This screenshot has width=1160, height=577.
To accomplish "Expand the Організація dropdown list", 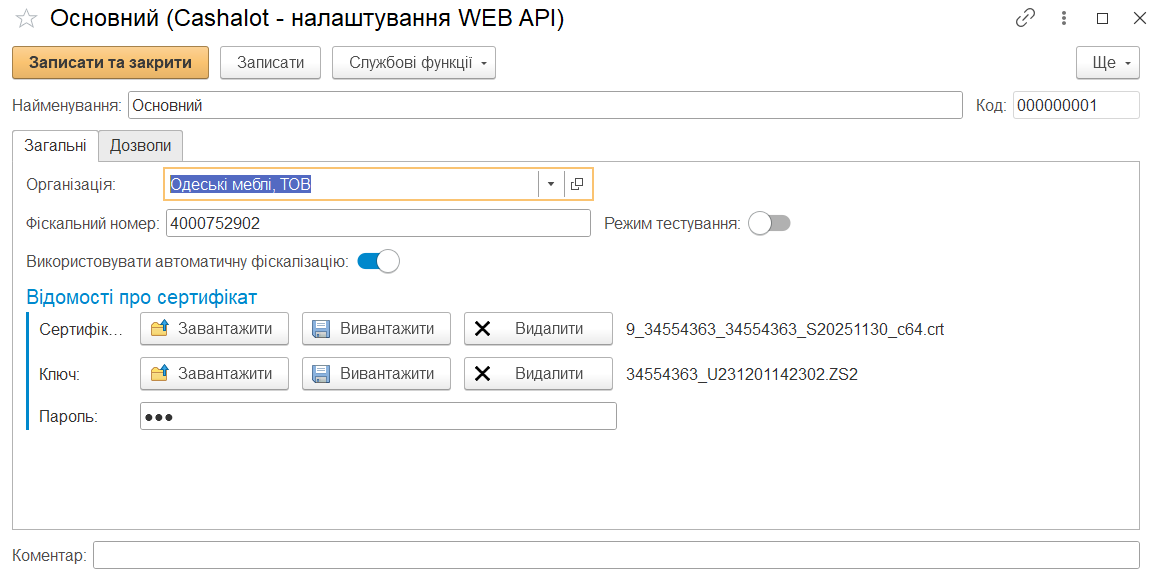I will pos(551,184).
